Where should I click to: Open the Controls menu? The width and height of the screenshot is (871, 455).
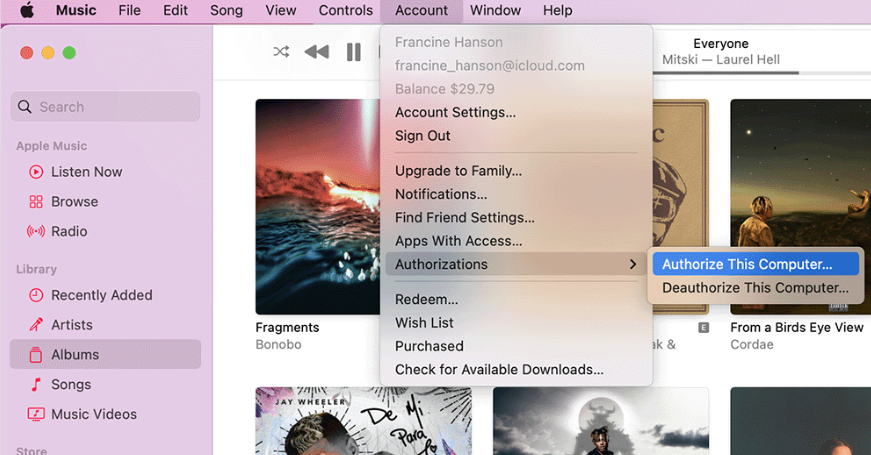[346, 10]
